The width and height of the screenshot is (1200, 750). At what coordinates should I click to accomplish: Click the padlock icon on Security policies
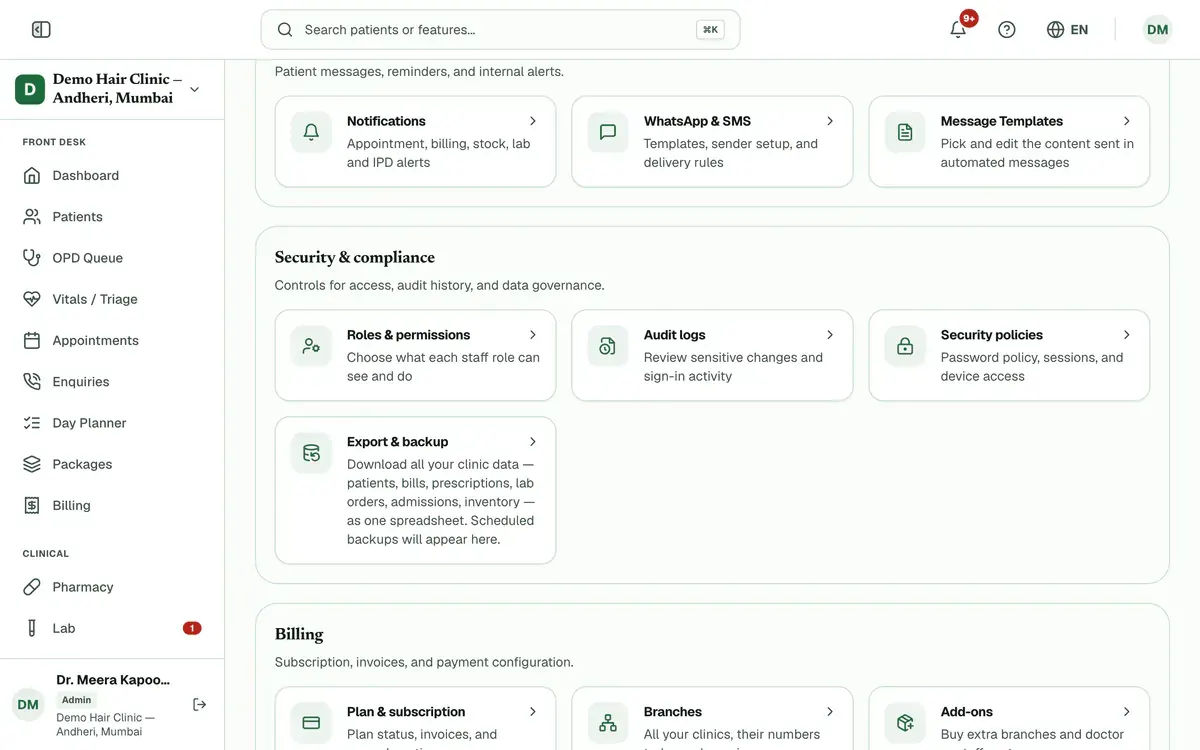tap(905, 346)
